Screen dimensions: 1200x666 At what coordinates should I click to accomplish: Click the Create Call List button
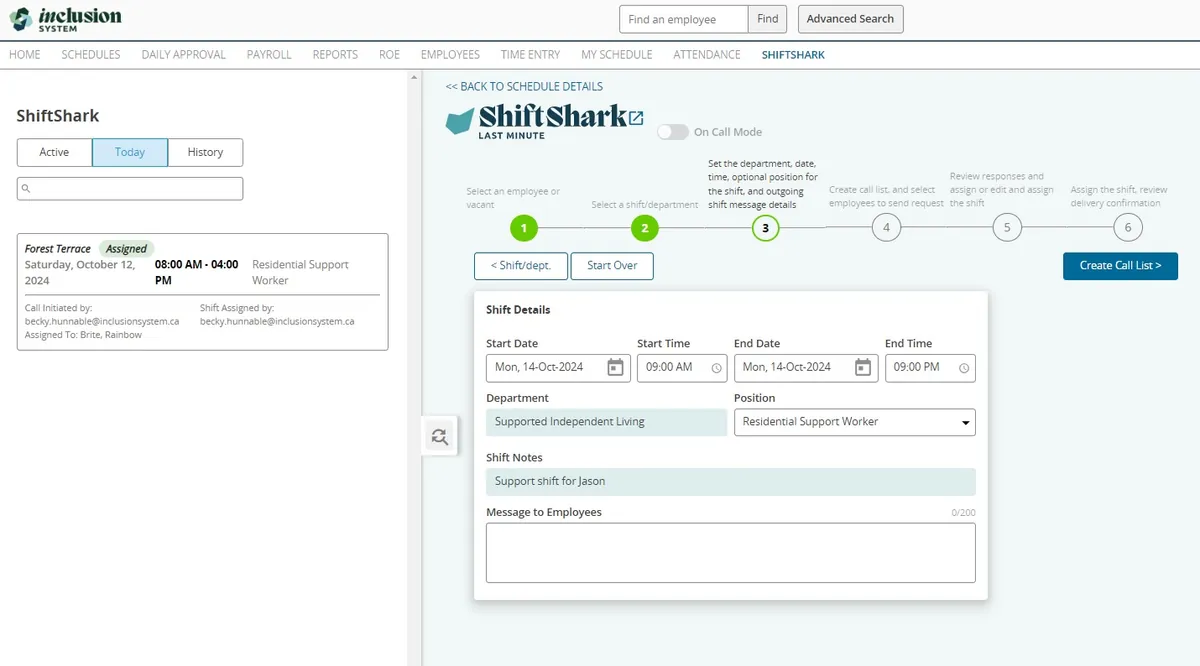pyautogui.click(x=1120, y=266)
